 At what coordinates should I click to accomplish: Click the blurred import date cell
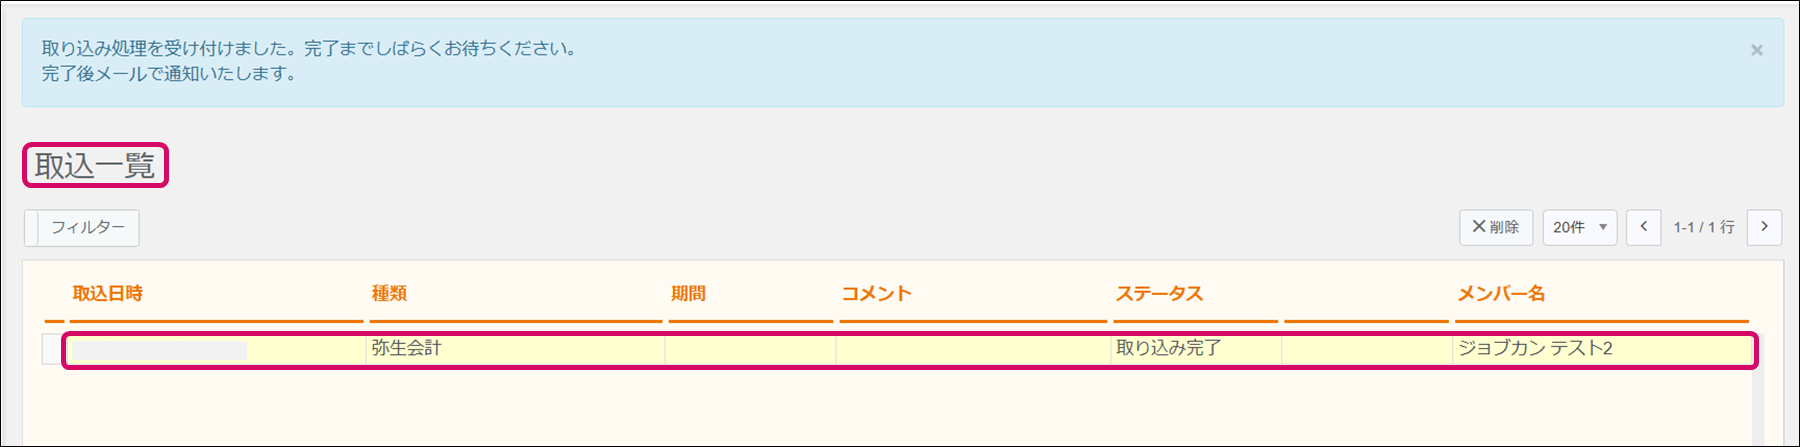(159, 350)
